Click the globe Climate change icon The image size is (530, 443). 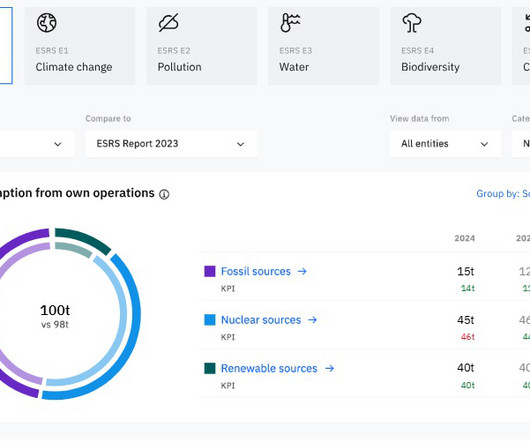(47, 23)
